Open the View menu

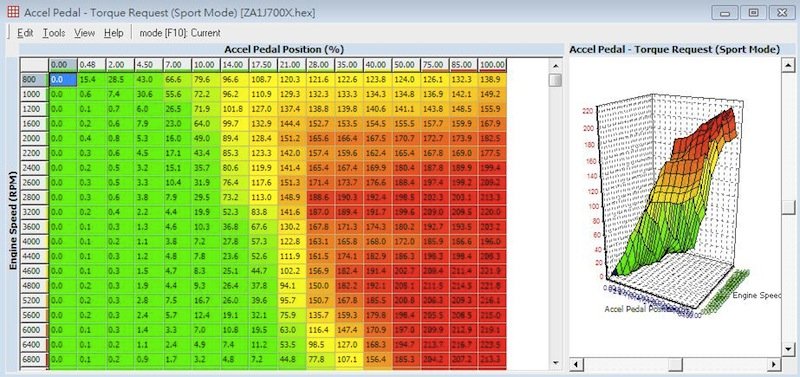pyautogui.click(x=84, y=33)
